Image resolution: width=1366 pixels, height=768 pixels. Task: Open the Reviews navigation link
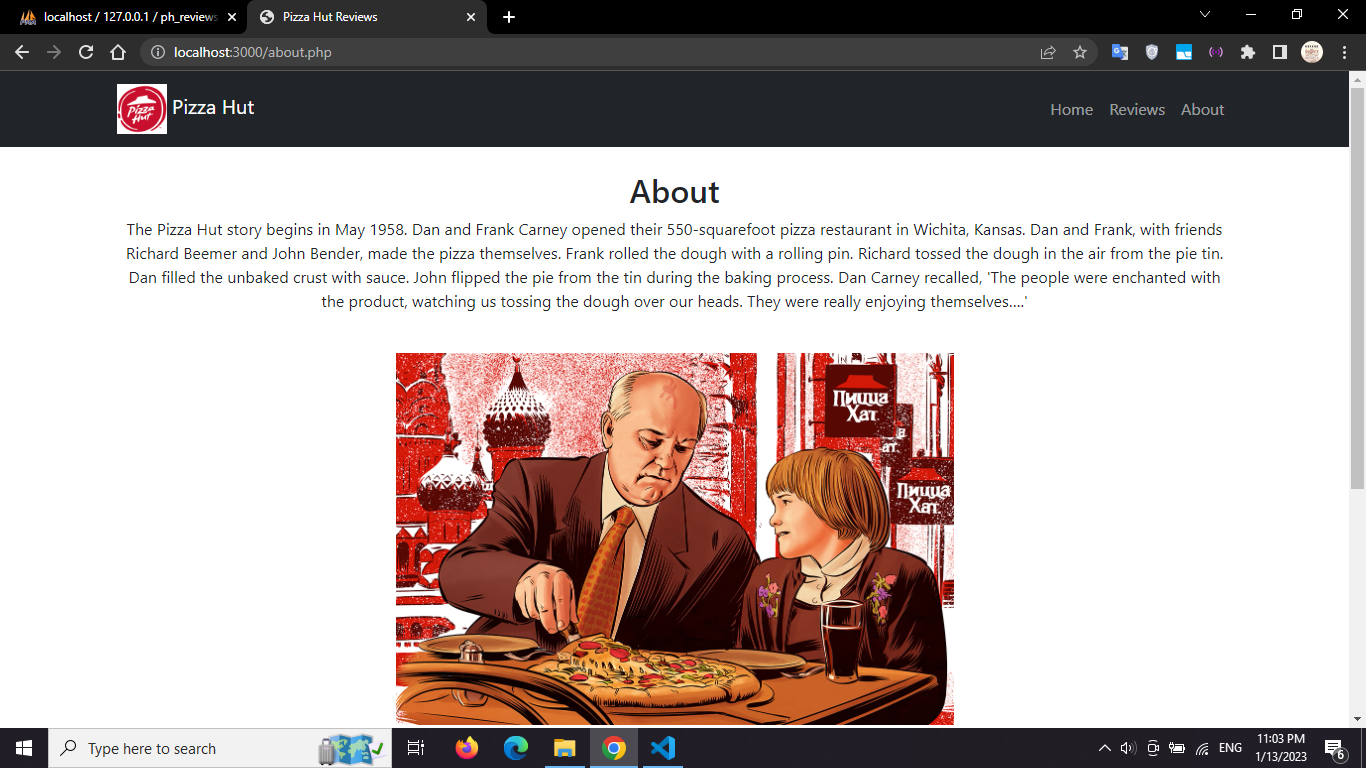(1137, 110)
